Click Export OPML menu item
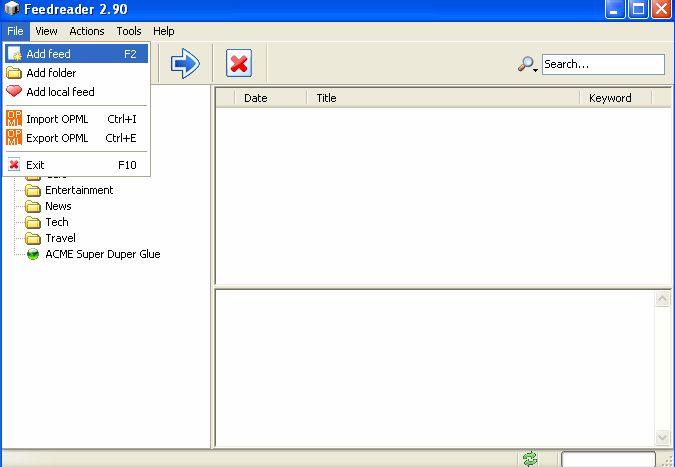 [57, 138]
